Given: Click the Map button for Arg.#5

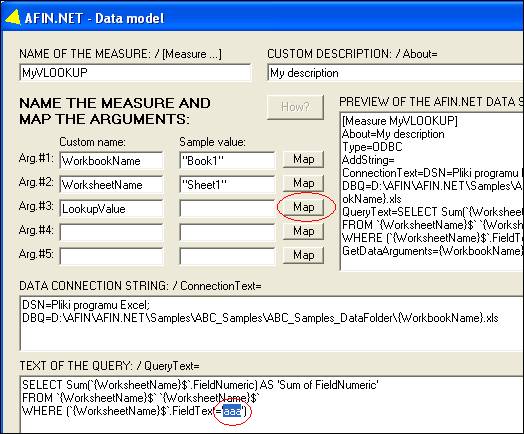Looking at the screenshot, I should point(303,255).
